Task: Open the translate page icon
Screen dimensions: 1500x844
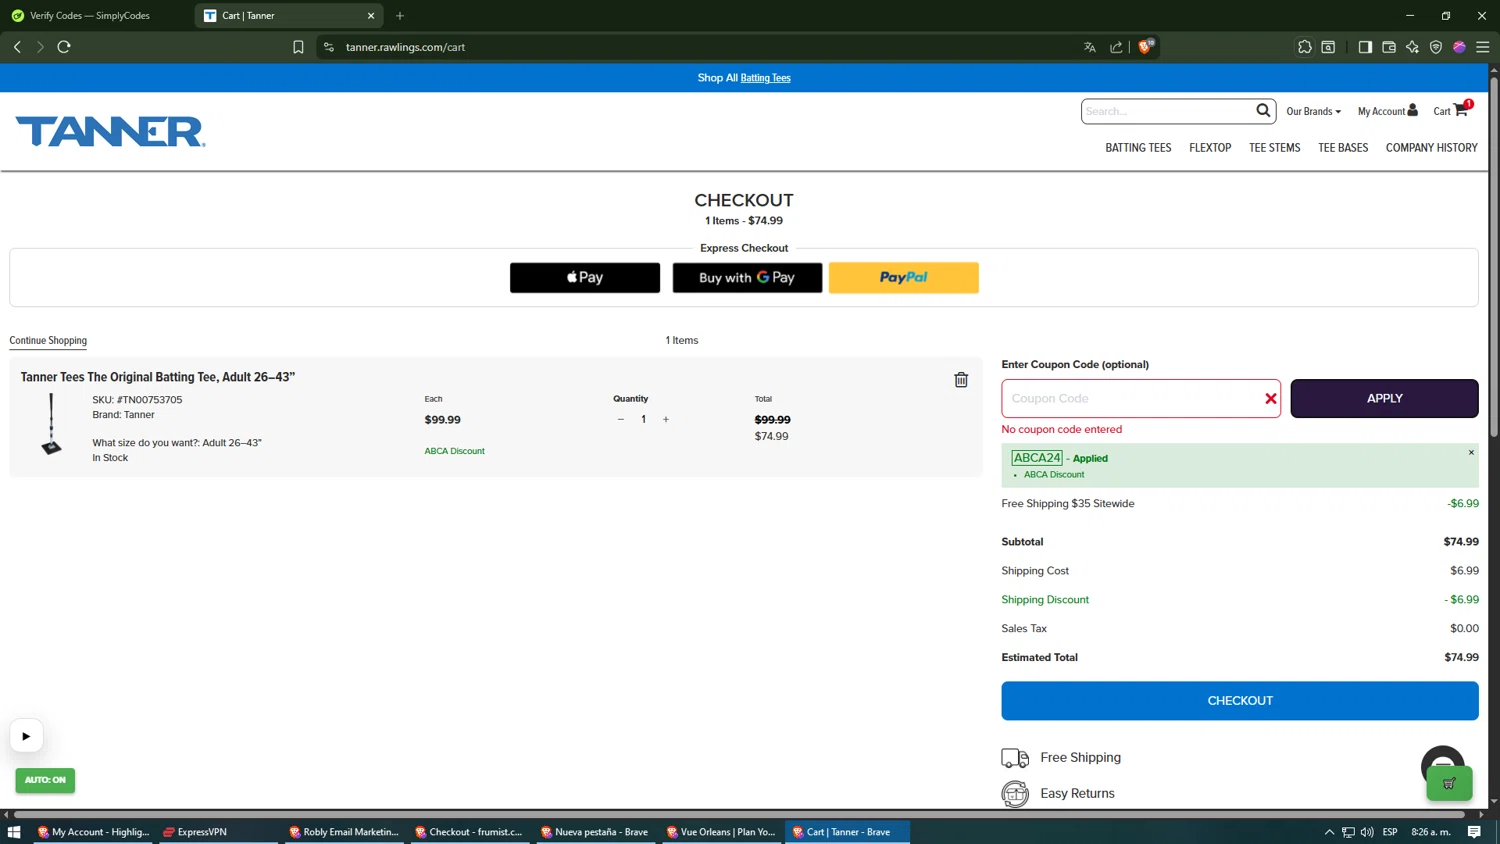Action: (1090, 47)
